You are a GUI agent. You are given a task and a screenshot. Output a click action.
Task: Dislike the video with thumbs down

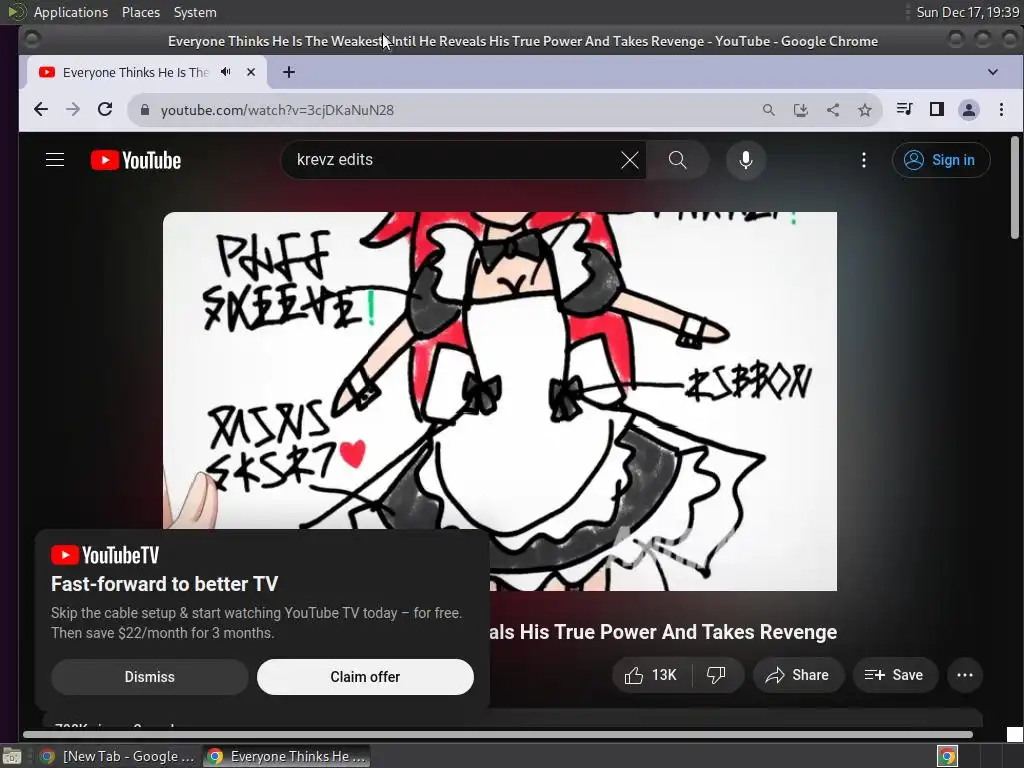coord(717,675)
